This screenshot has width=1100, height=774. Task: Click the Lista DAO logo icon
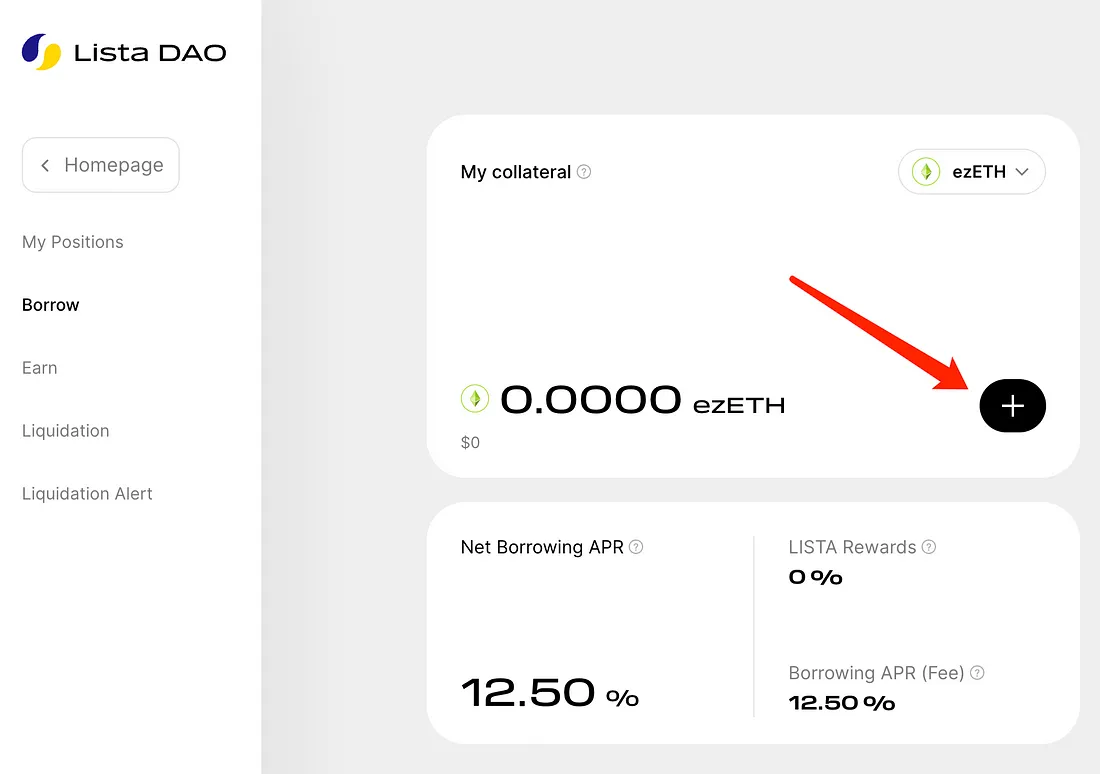coord(42,52)
